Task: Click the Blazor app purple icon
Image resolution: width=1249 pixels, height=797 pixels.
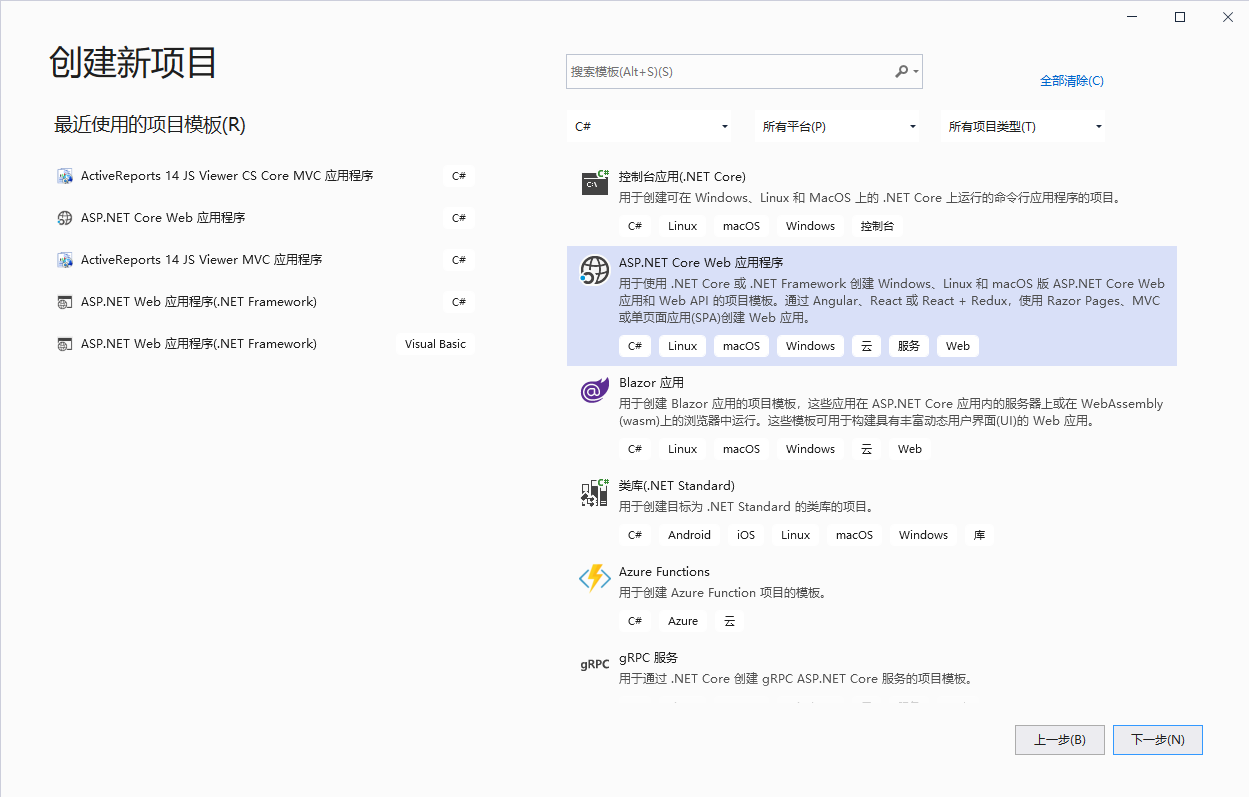Action: point(595,391)
